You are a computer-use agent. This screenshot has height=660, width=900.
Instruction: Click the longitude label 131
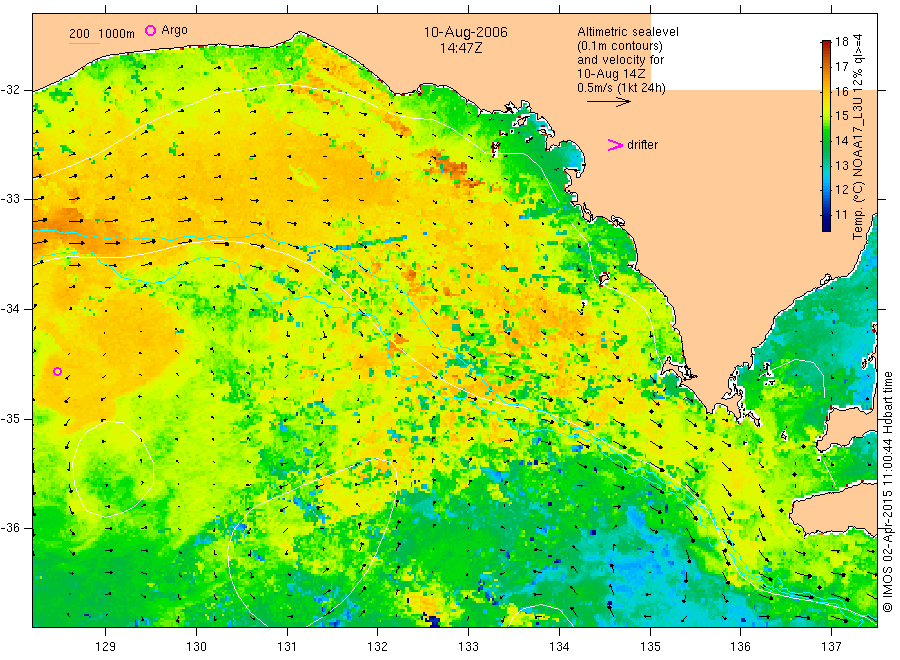coord(287,646)
